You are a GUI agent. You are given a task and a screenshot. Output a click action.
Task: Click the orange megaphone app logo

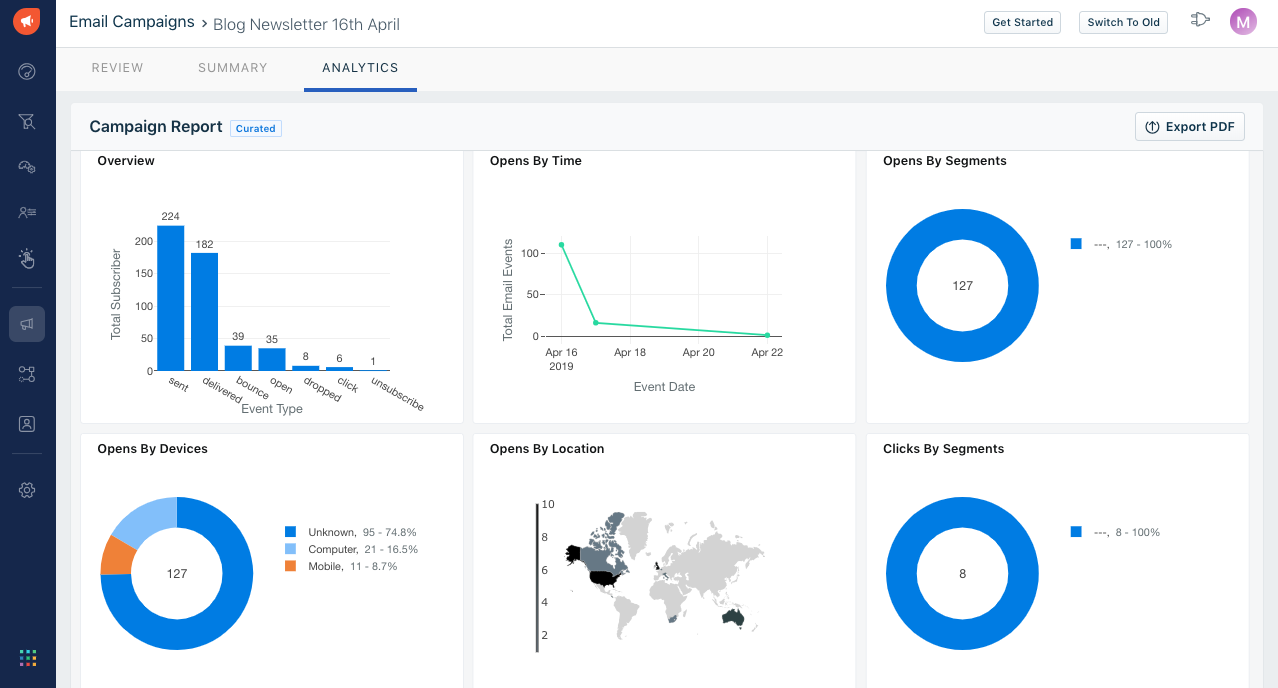[x=27, y=21]
